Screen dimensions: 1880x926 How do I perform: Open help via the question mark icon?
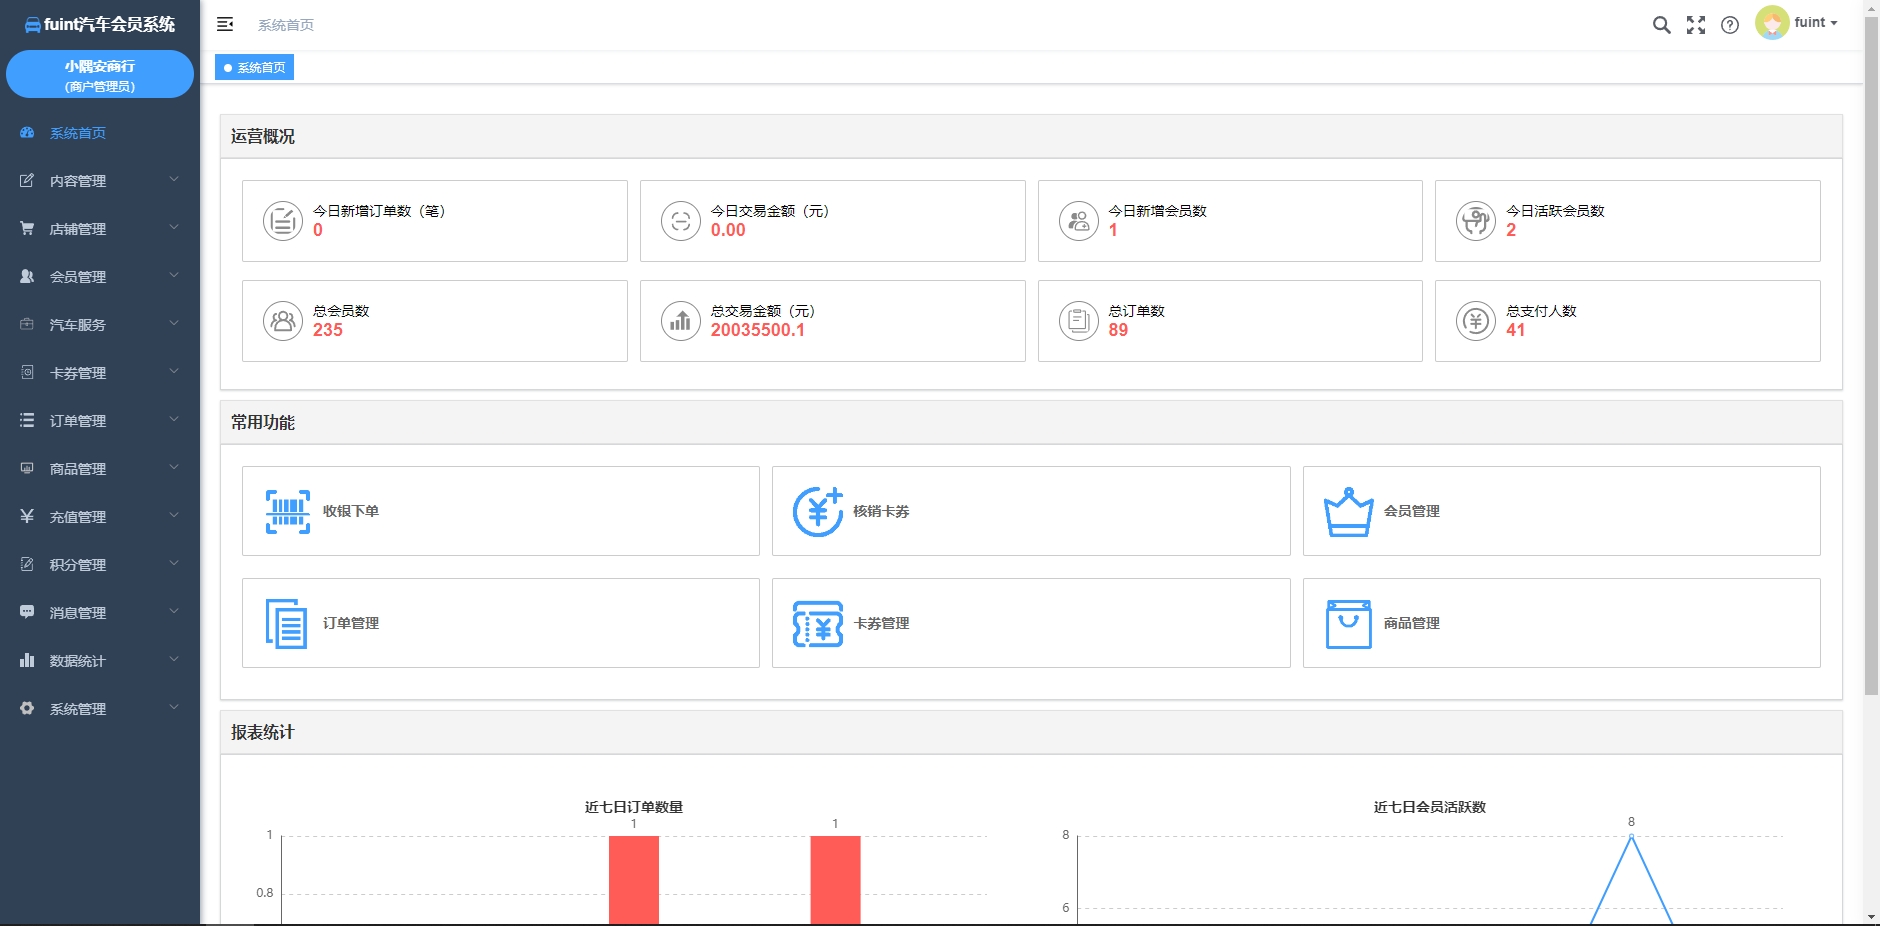click(x=1730, y=25)
